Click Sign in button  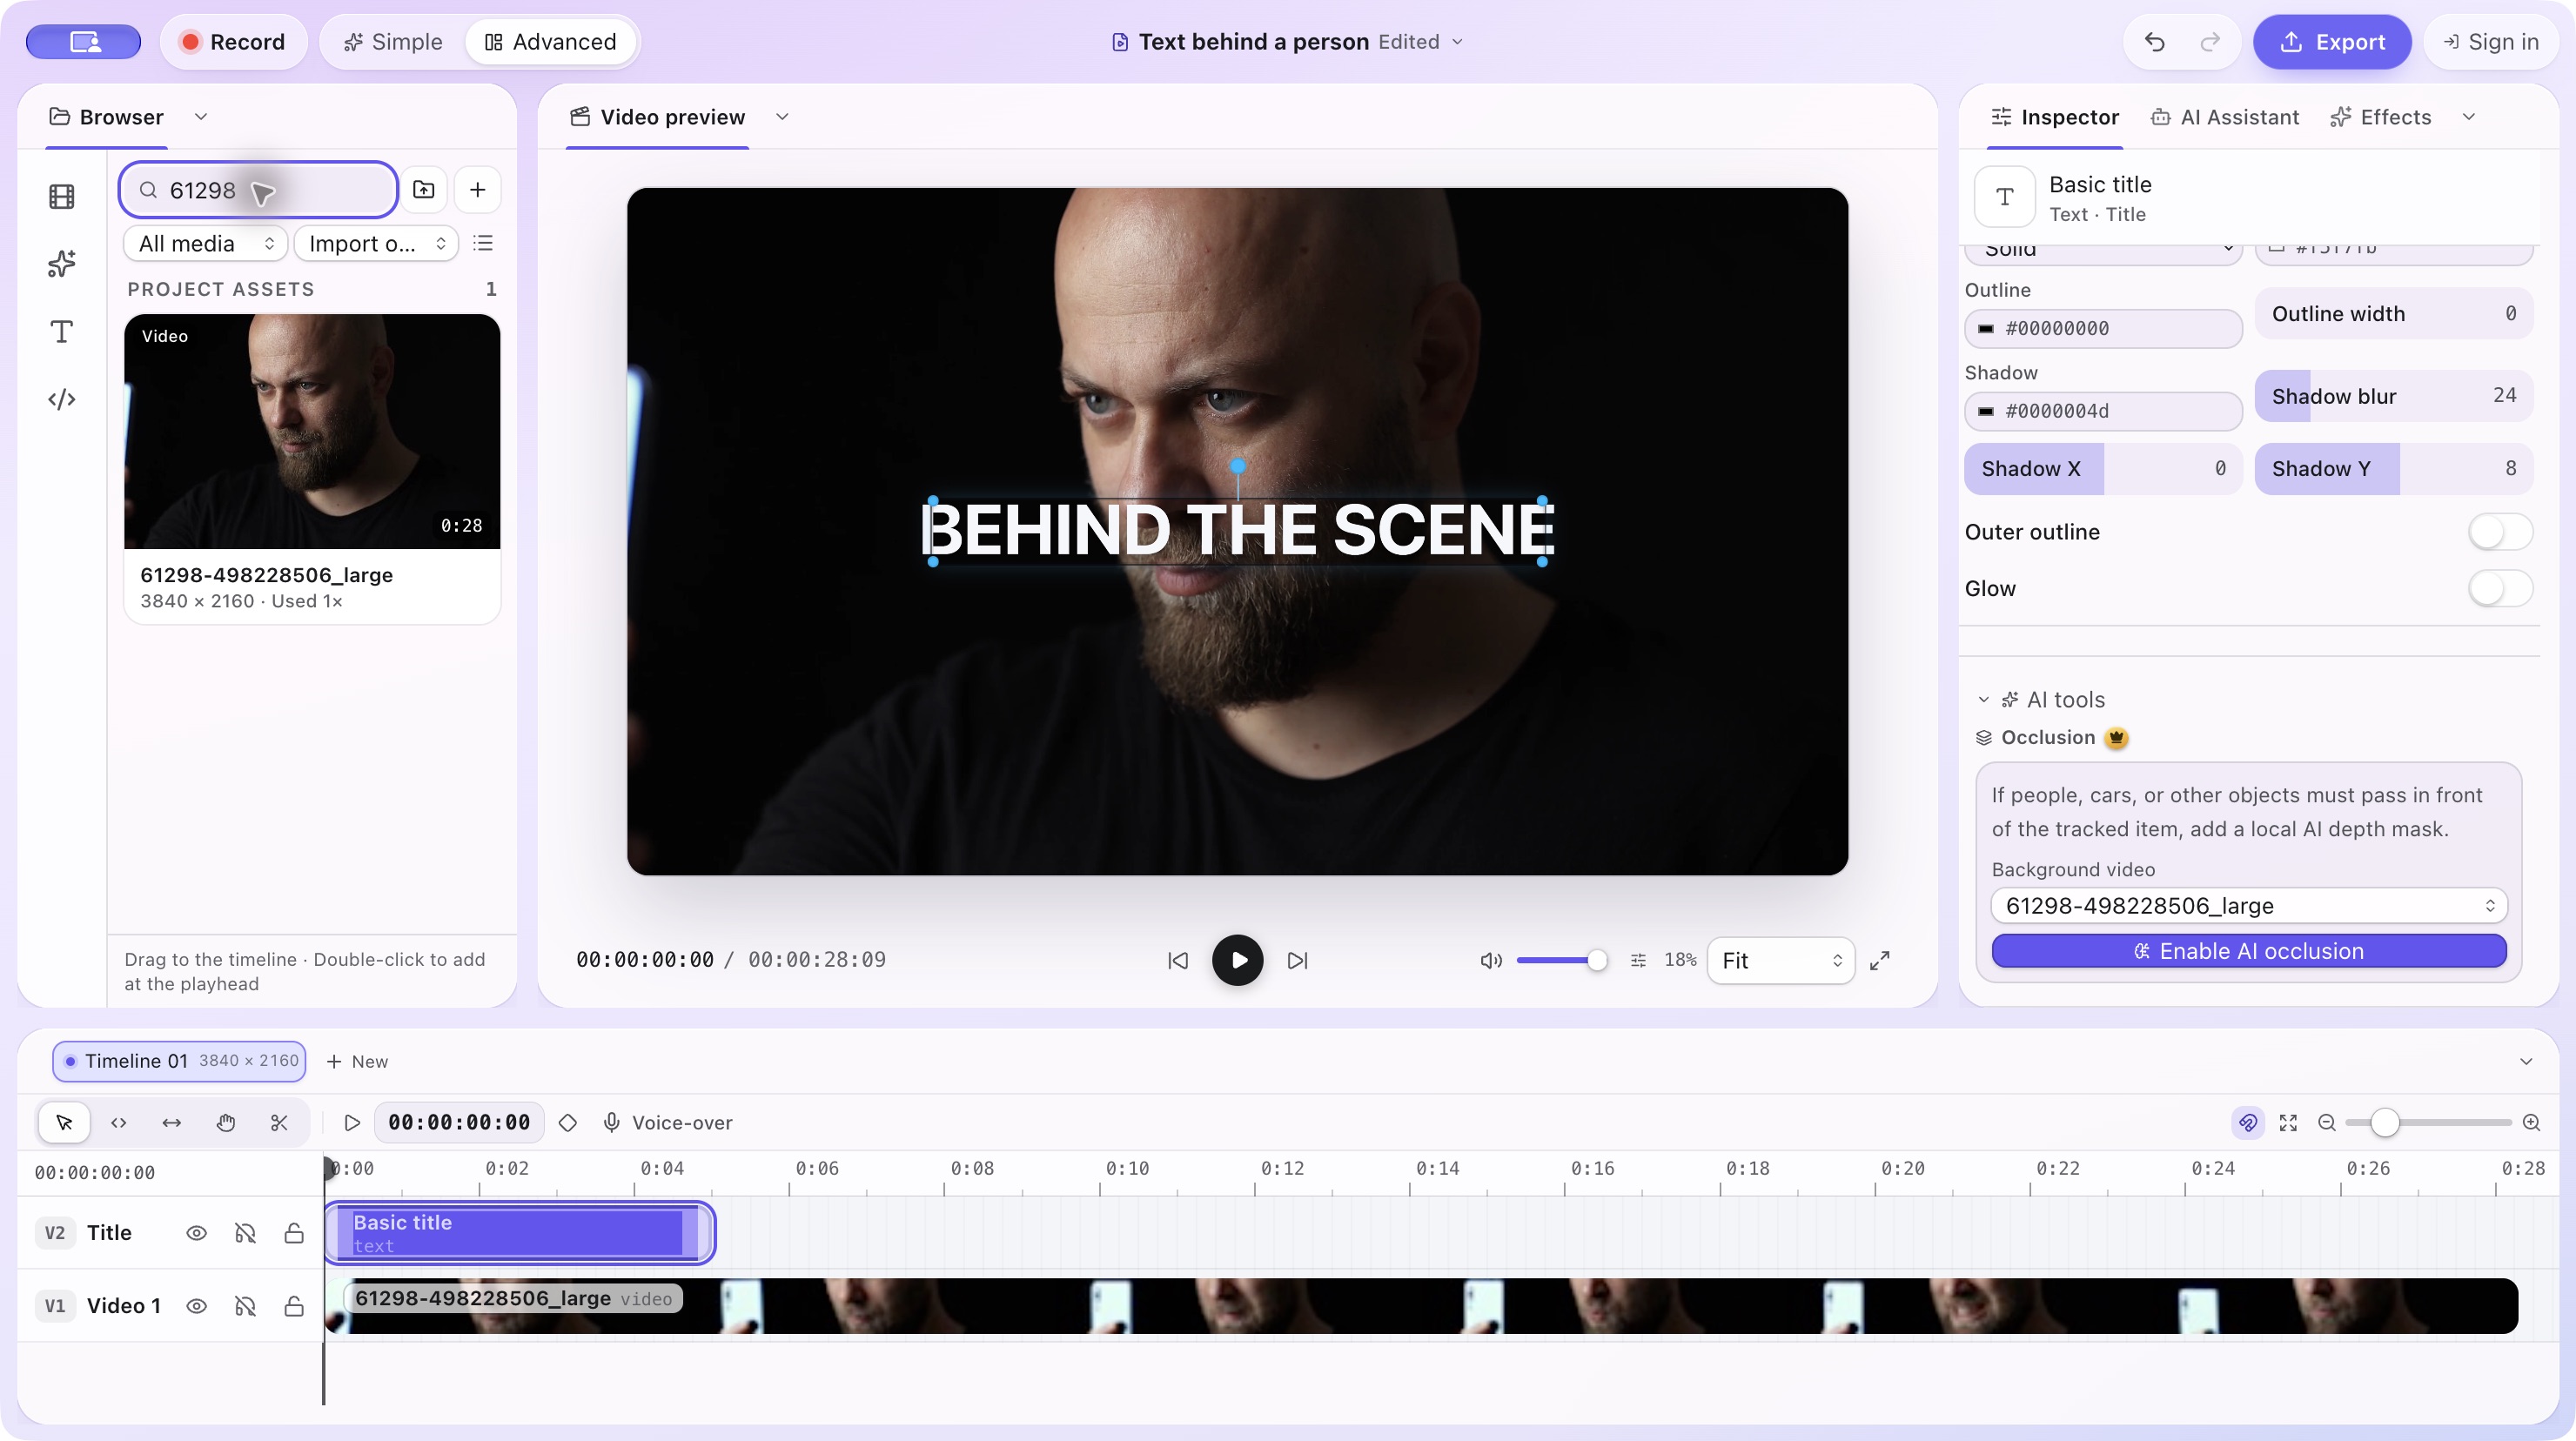[x=2491, y=42]
